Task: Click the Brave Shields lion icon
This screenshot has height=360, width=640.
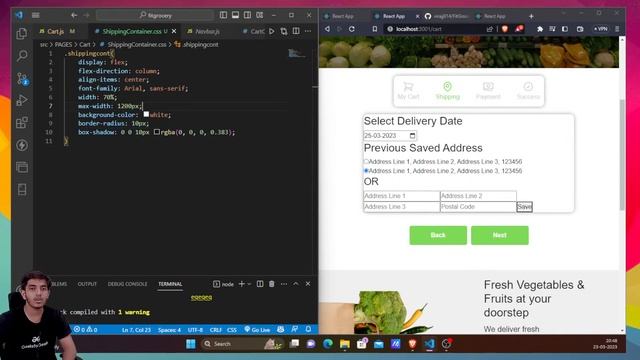Action: (x=505, y=29)
